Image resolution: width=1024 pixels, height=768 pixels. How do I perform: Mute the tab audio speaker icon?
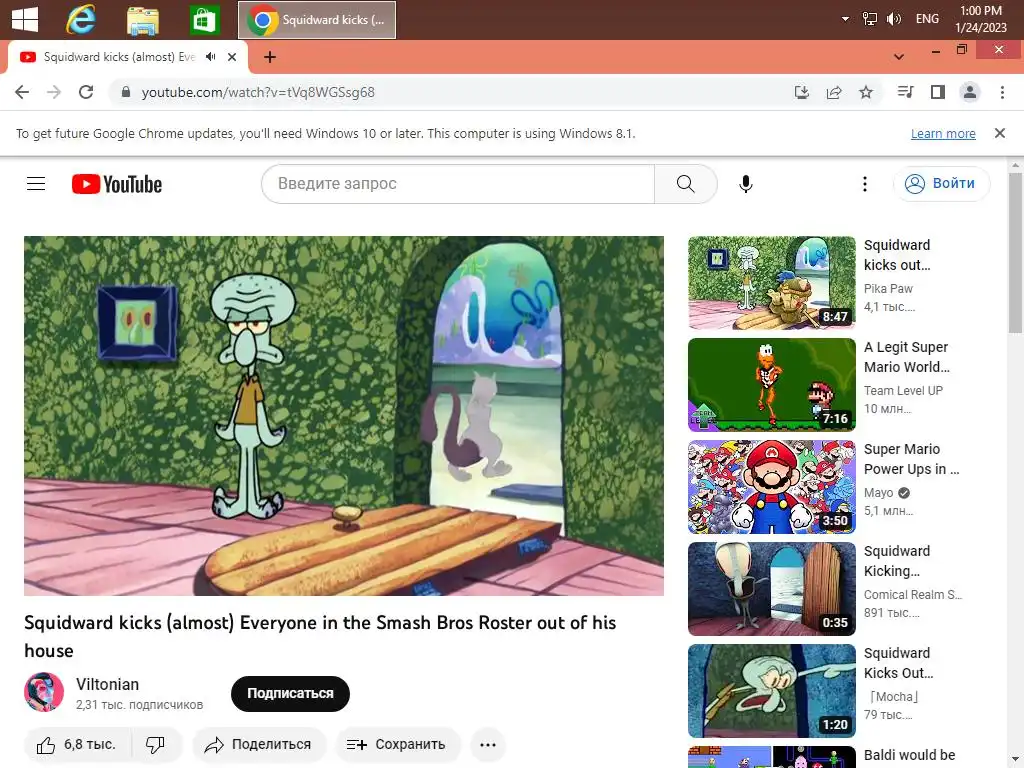click(210, 57)
